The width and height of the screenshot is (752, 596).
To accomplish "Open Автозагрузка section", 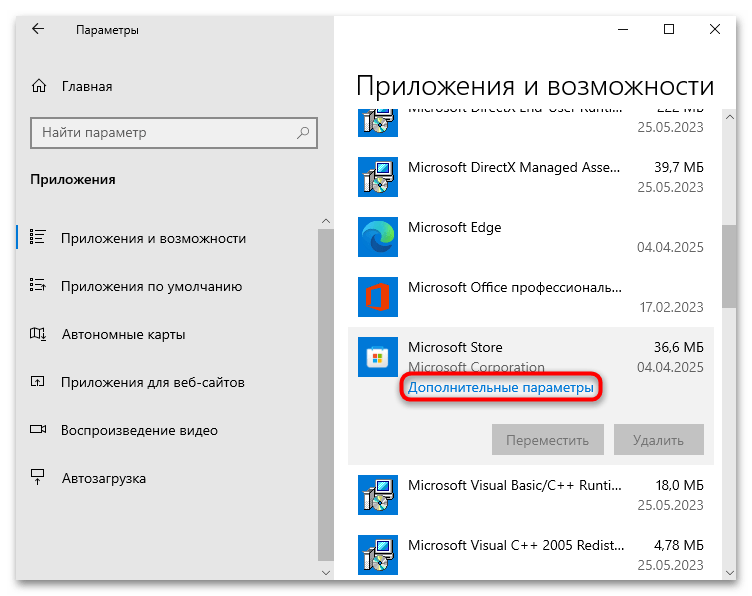I will coord(104,478).
